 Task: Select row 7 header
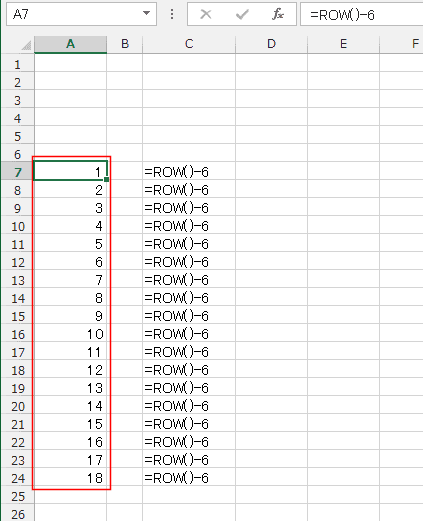[18, 172]
